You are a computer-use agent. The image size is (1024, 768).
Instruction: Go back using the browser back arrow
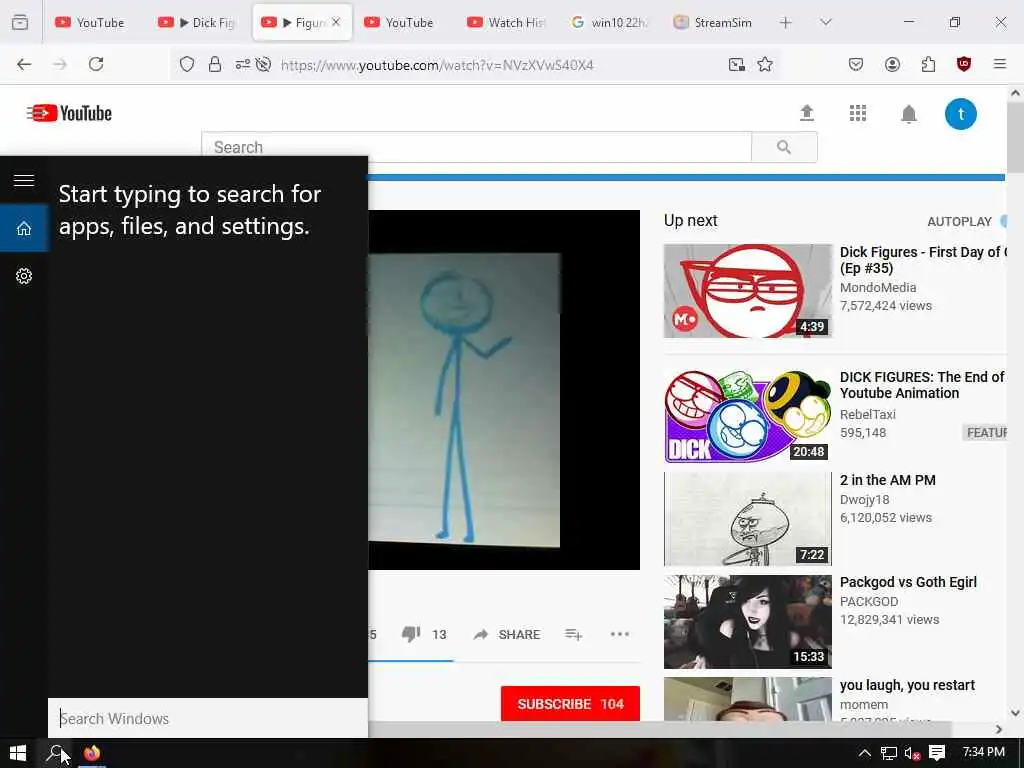click(24, 64)
